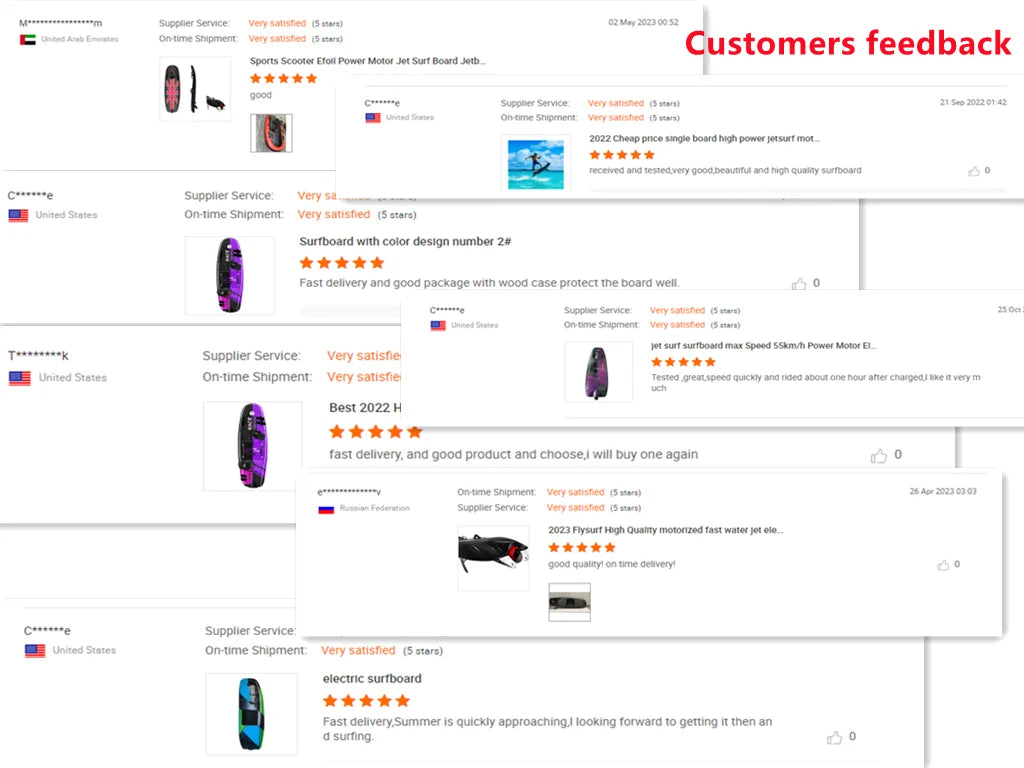Open the '2023 Flysurf High Quality motorized' link
Screen dimensions: 1024x768
tap(665, 530)
